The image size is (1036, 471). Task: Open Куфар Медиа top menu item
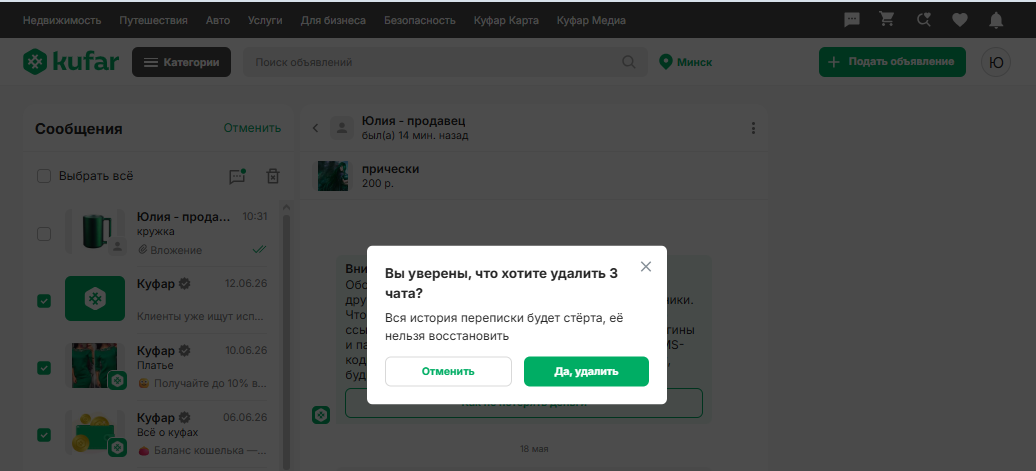(x=591, y=20)
